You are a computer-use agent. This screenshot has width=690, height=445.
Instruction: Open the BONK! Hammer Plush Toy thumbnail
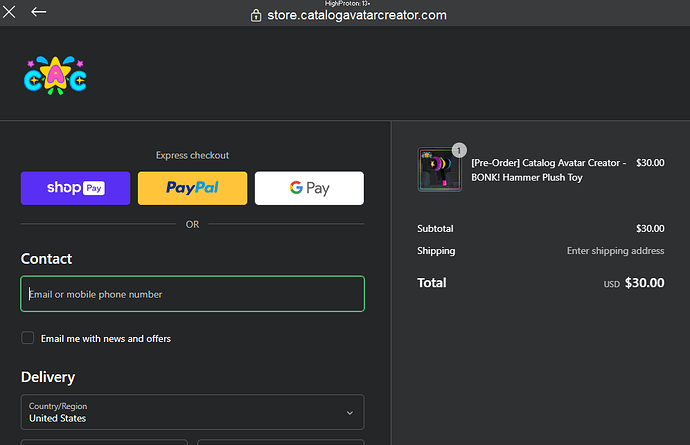(440, 169)
